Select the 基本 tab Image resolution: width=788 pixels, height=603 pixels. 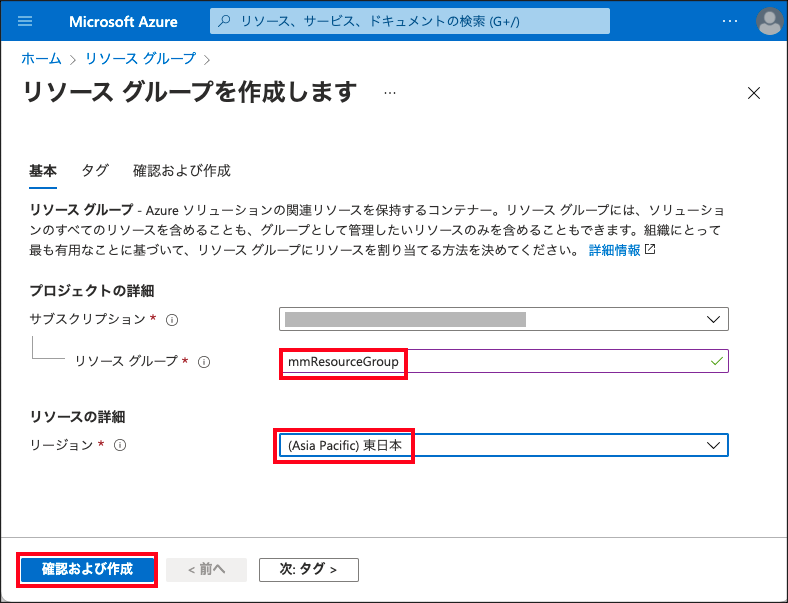(x=43, y=171)
